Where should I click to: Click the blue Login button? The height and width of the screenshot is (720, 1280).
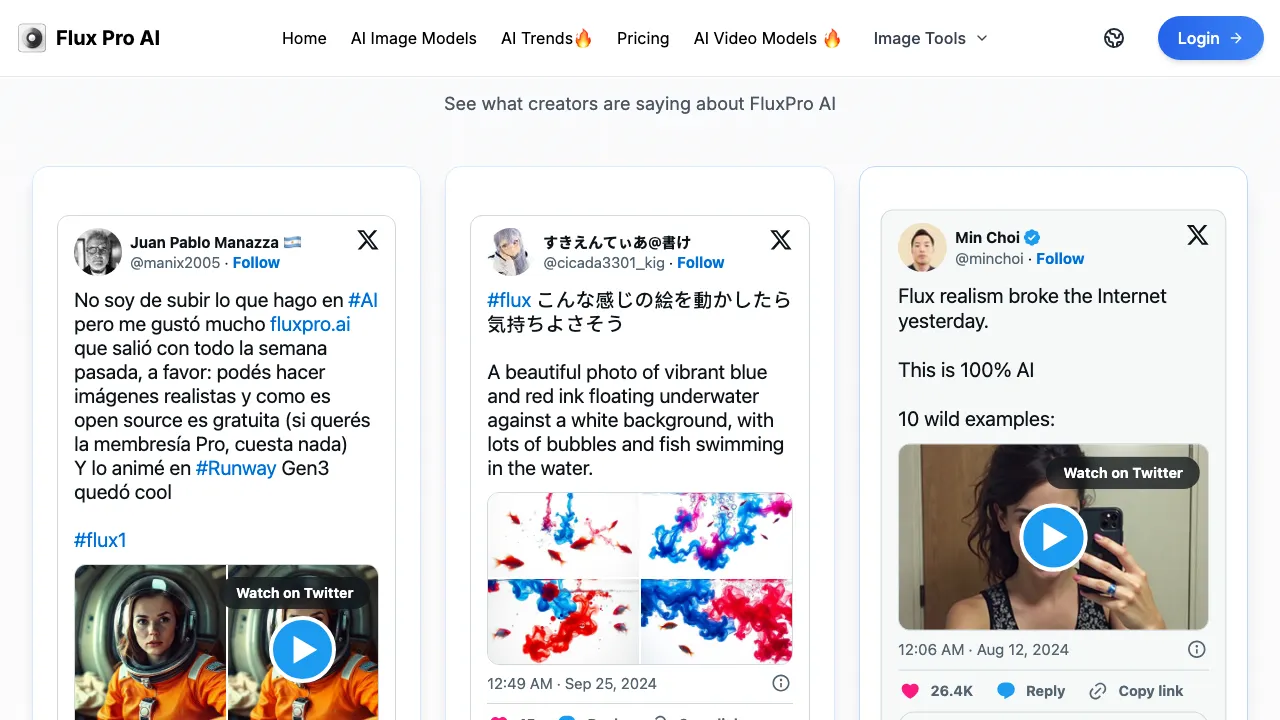coord(1210,38)
